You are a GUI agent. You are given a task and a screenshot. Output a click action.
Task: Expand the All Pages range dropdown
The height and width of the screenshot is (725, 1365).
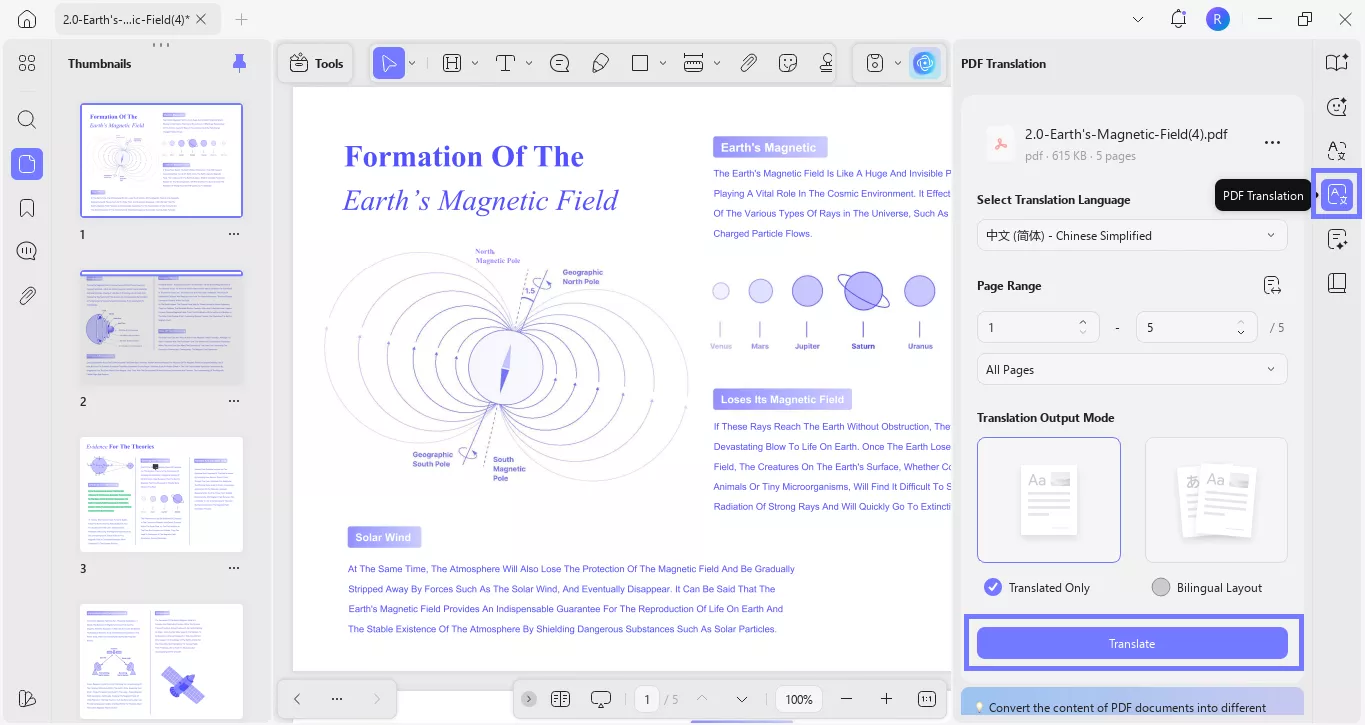click(1131, 370)
